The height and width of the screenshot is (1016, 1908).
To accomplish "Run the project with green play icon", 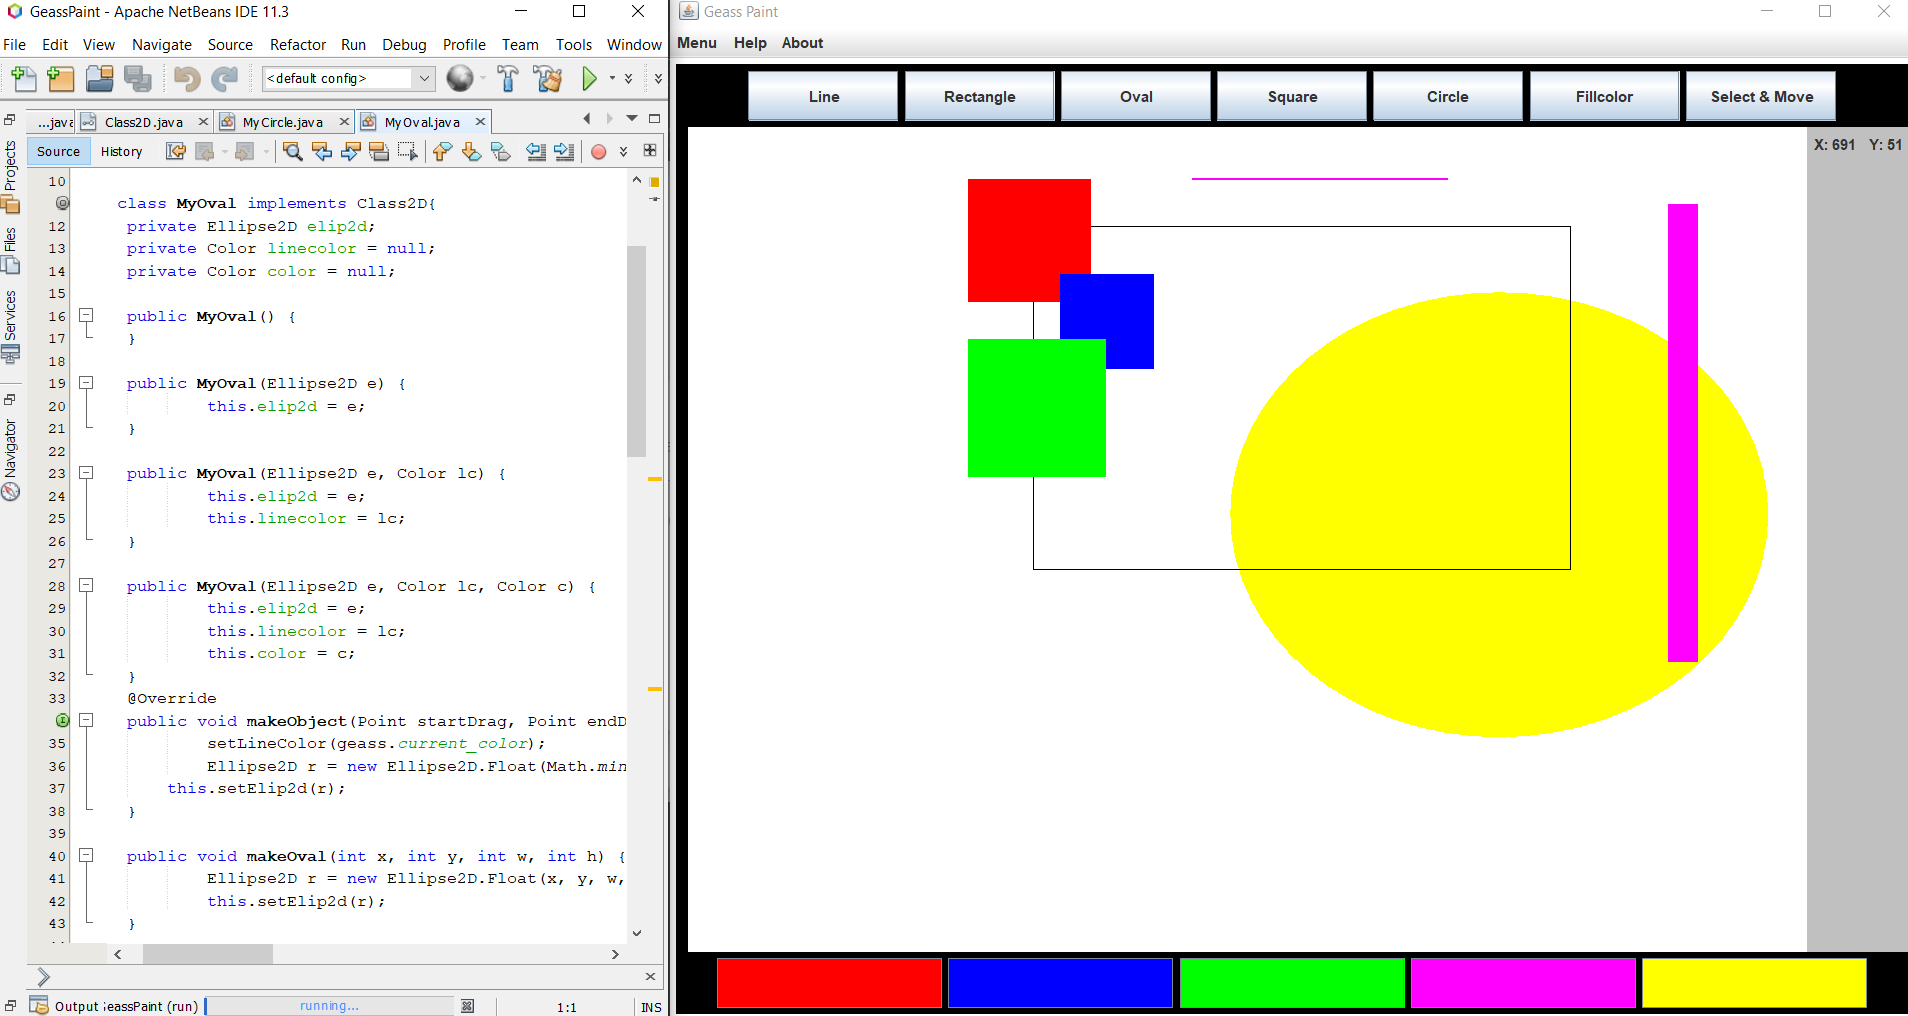I will tap(589, 78).
